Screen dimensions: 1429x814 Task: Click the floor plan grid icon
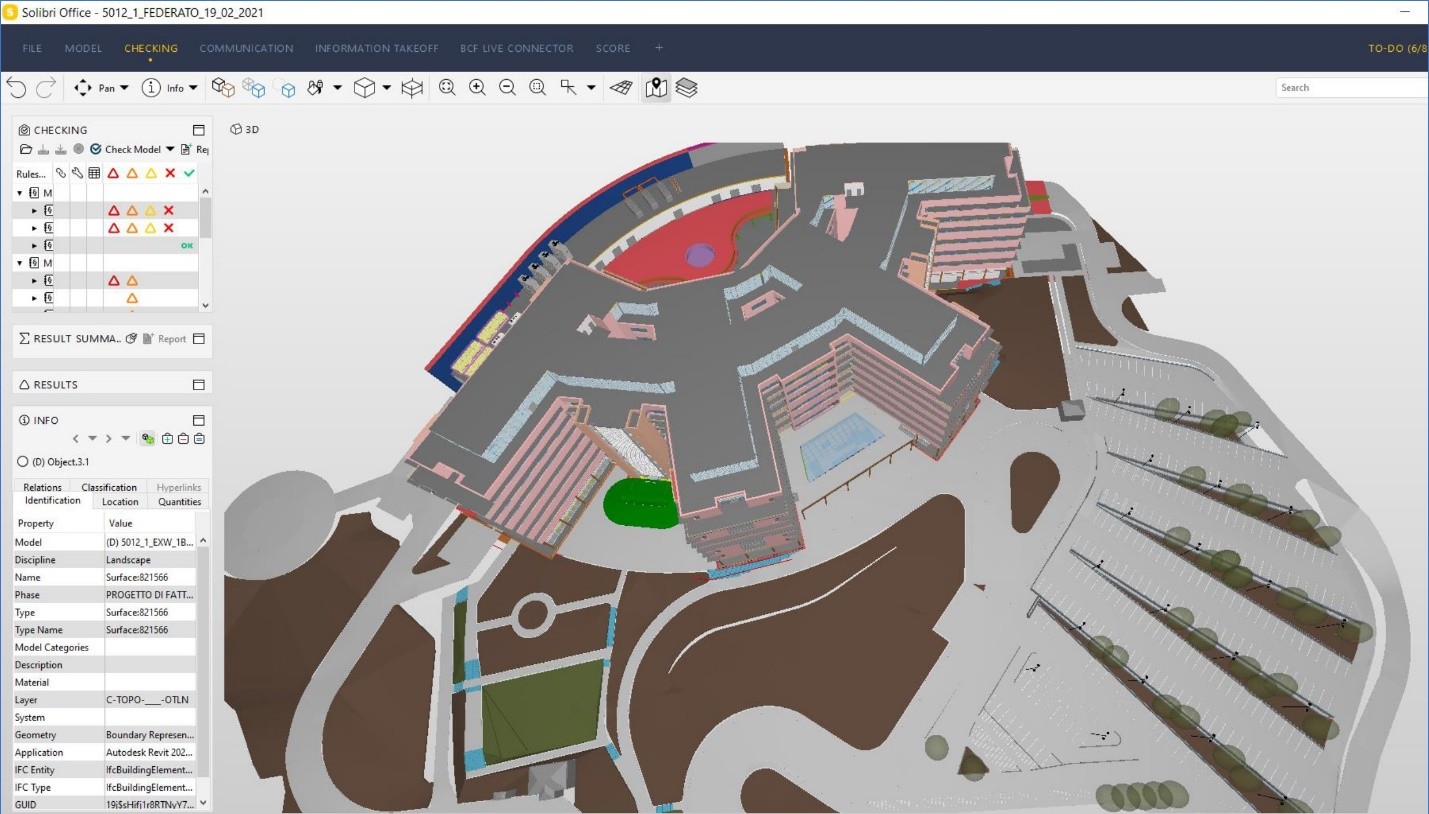tap(621, 88)
